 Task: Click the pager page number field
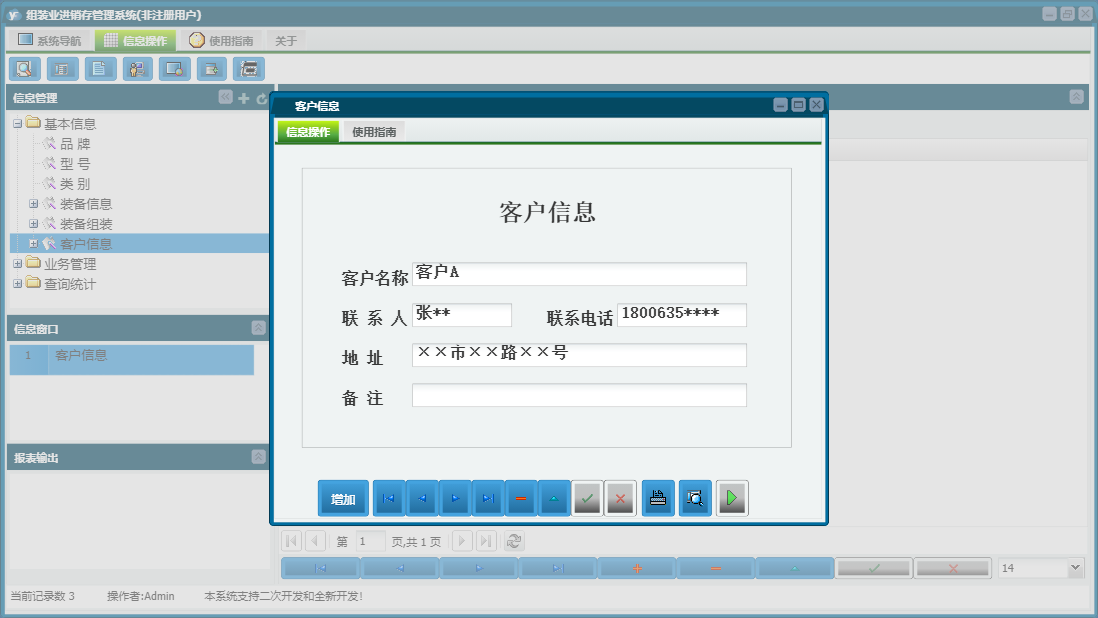point(370,541)
